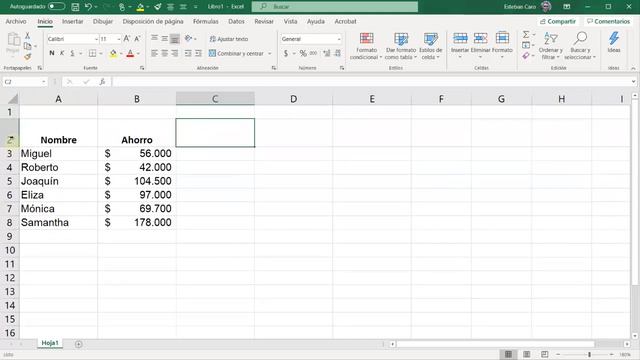Add a new sheet with plus button
Image resolution: width=640 pixels, height=360 pixels.
coord(79,344)
